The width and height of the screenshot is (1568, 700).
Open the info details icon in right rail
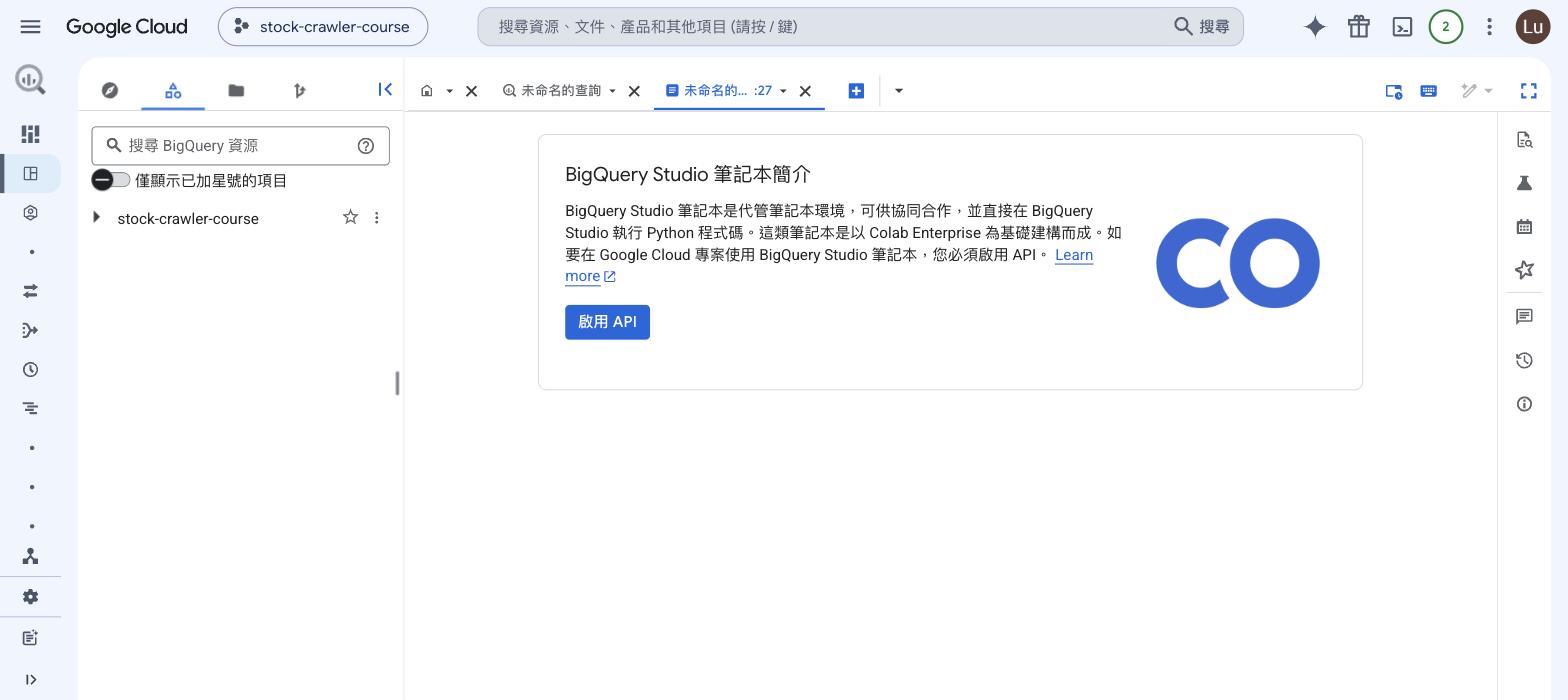point(1524,404)
